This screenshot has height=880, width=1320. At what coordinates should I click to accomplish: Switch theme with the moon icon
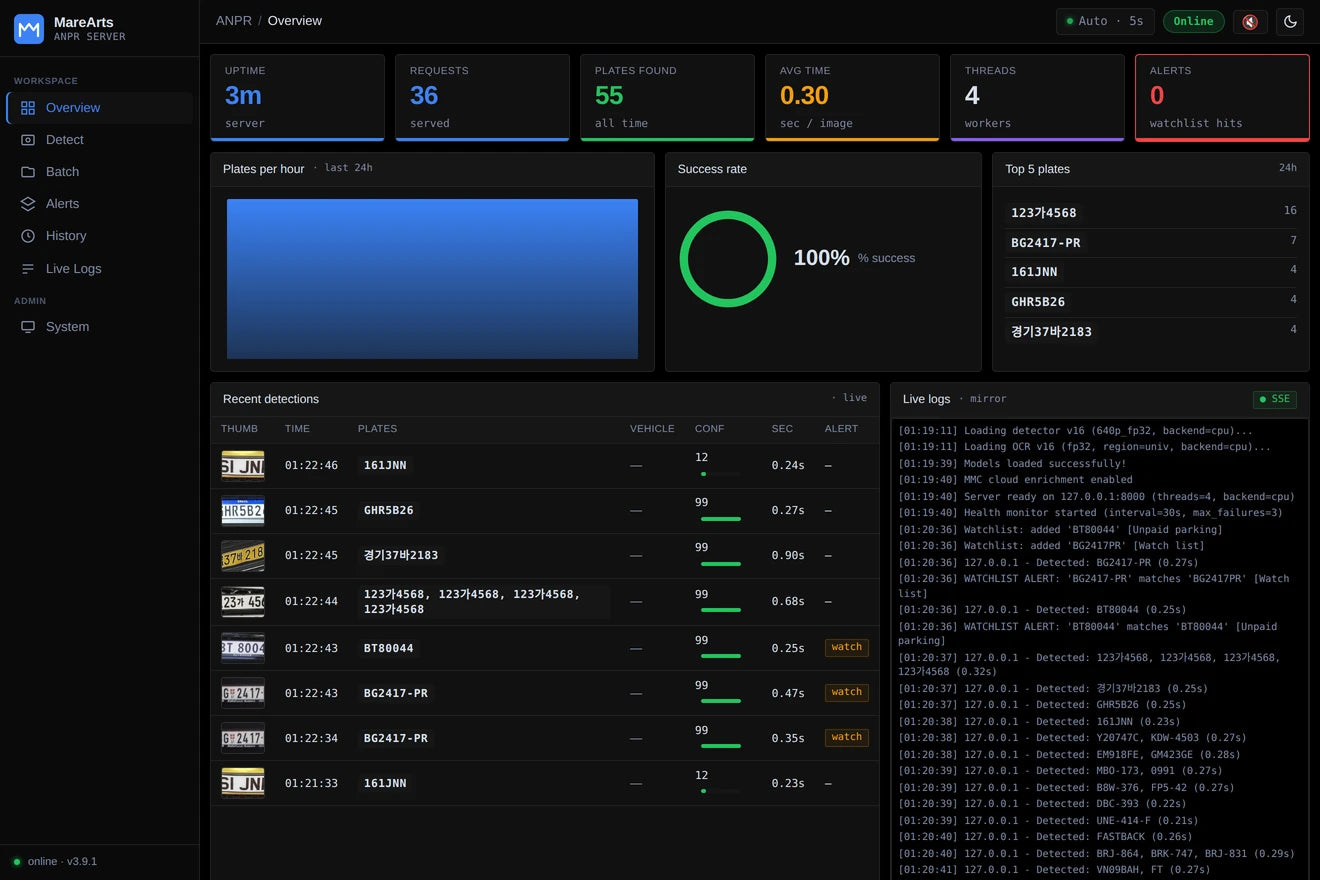tap(1290, 21)
